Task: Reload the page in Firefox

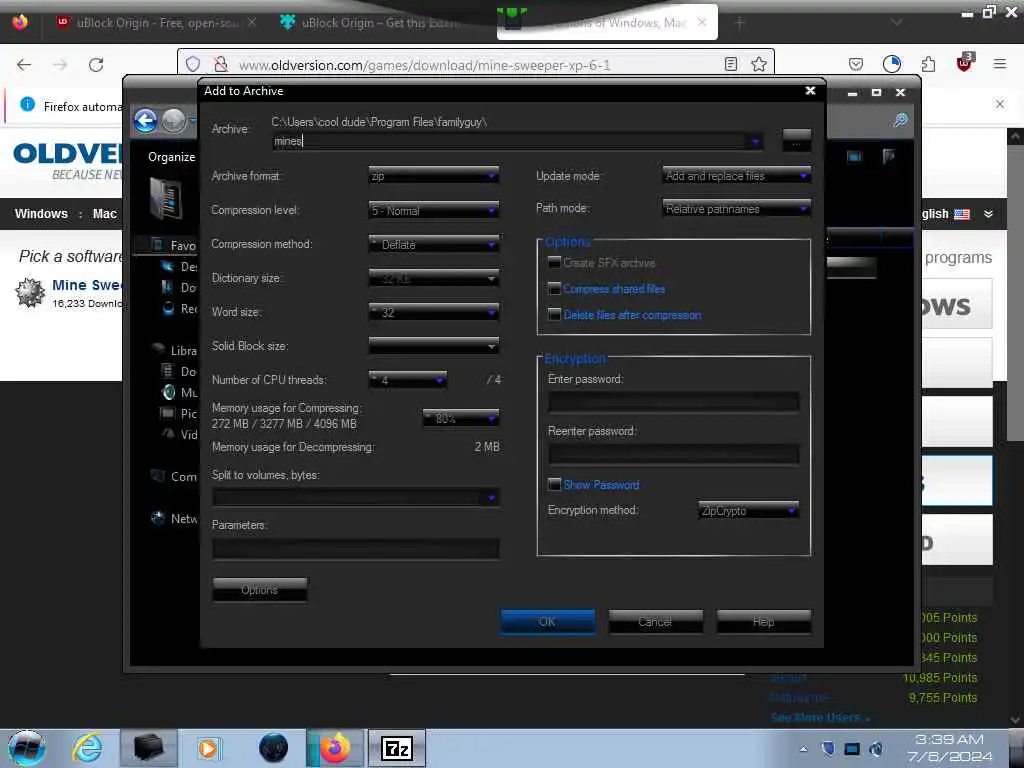Action: coord(96,65)
